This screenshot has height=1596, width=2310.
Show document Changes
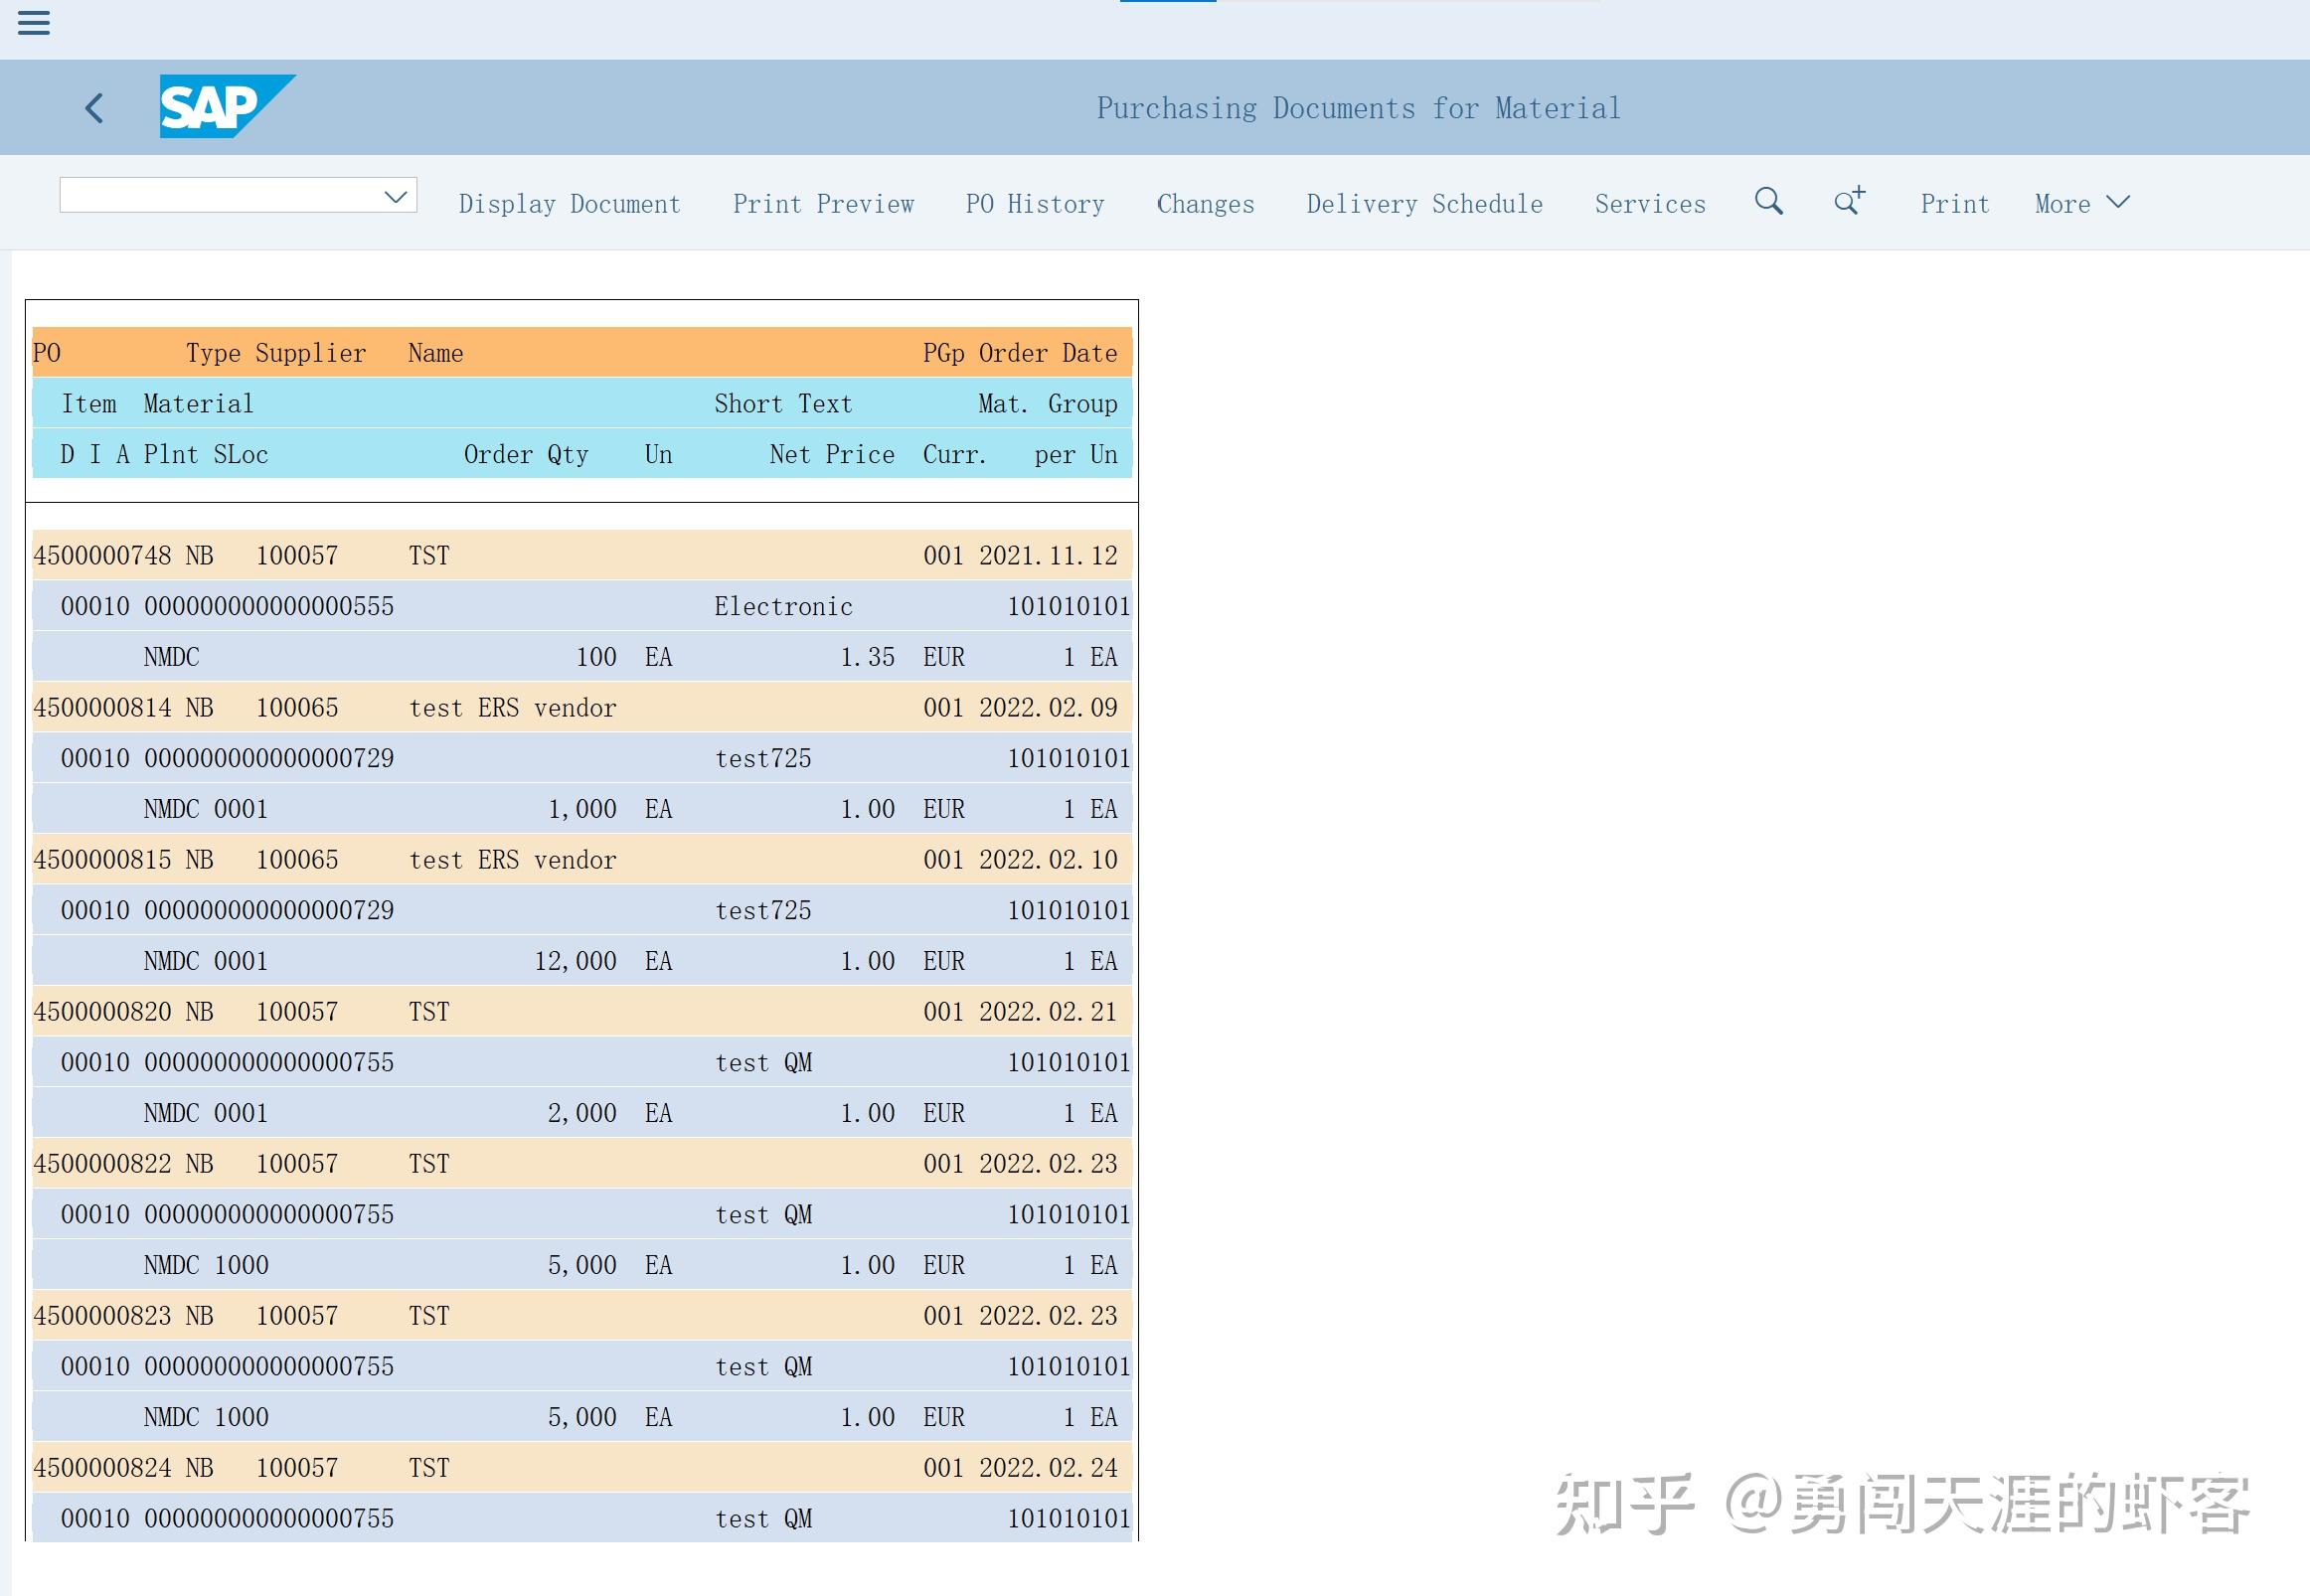pyautogui.click(x=1205, y=203)
